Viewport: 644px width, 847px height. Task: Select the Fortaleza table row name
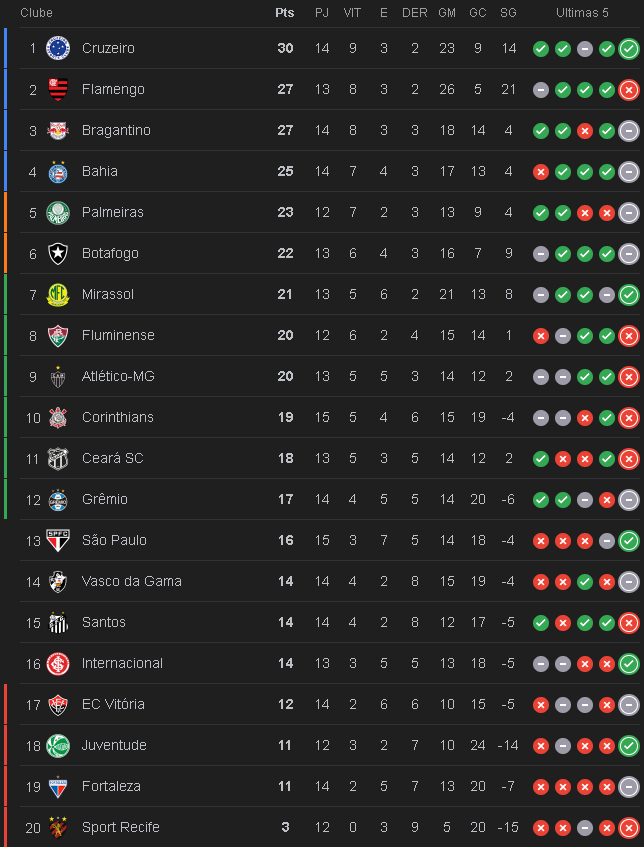point(111,786)
